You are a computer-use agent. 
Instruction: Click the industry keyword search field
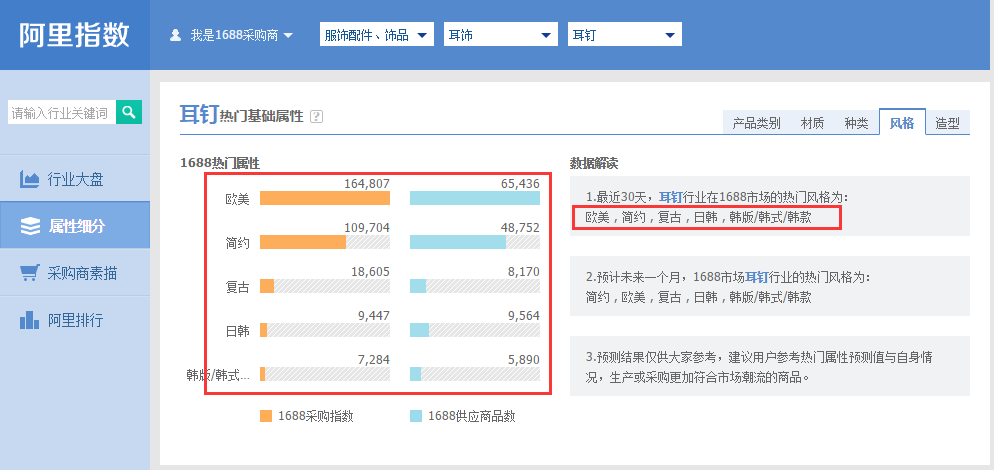[x=60, y=112]
